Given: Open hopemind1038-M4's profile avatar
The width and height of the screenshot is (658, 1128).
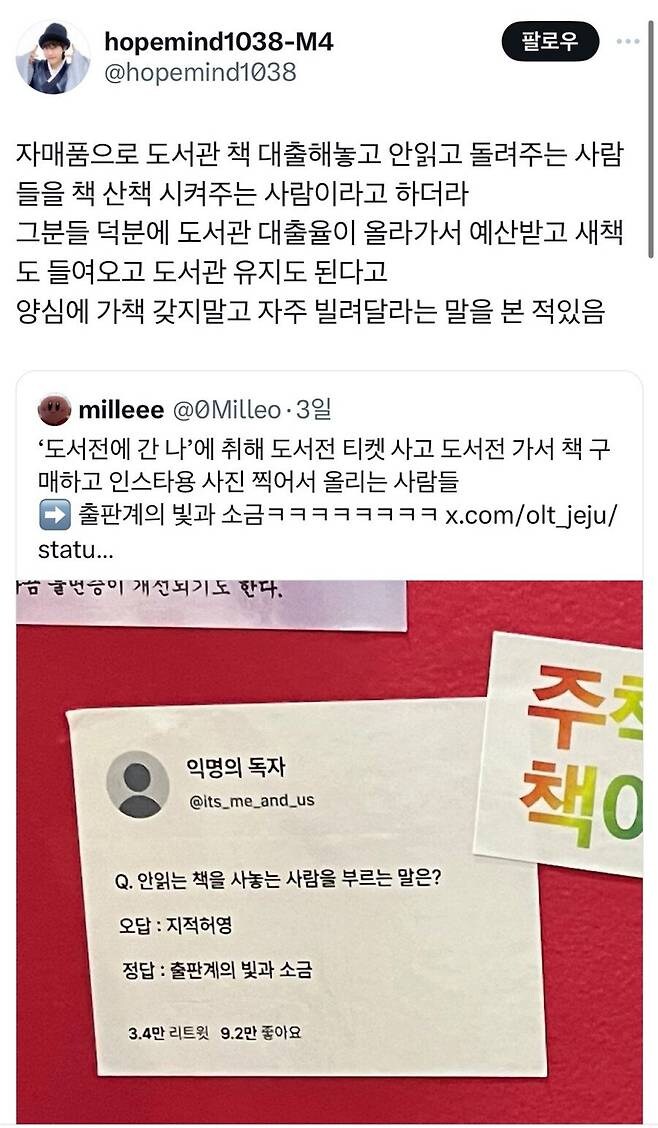Looking at the screenshot, I should (52, 58).
